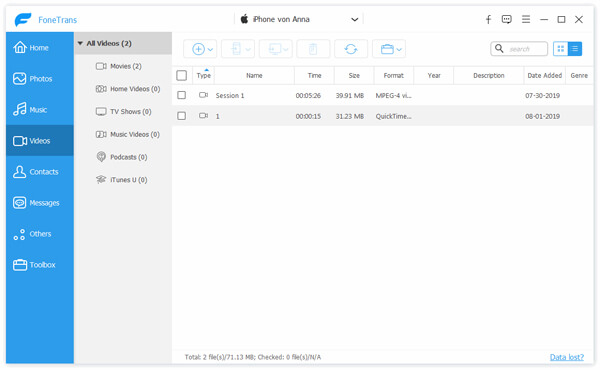Viewport: 600px width, 370px height.
Task: Click the 07-30-2019 date added cell
Action: pos(542,96)
